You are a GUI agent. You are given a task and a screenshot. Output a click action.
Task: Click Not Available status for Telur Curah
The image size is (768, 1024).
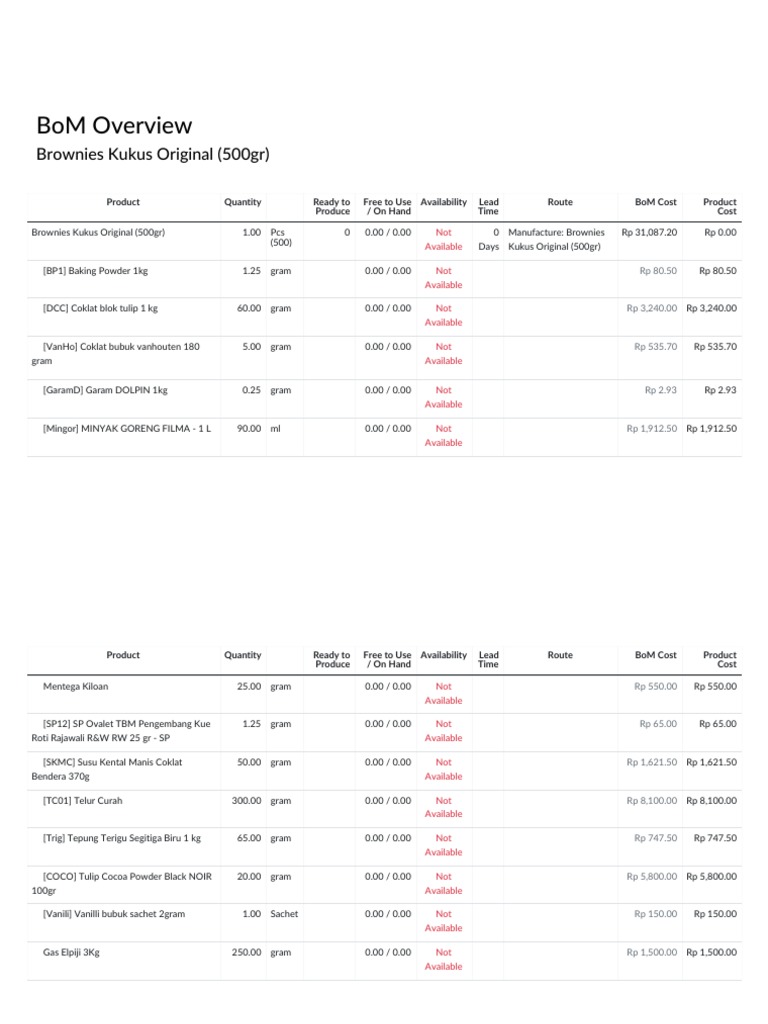(x=443, y=807)
